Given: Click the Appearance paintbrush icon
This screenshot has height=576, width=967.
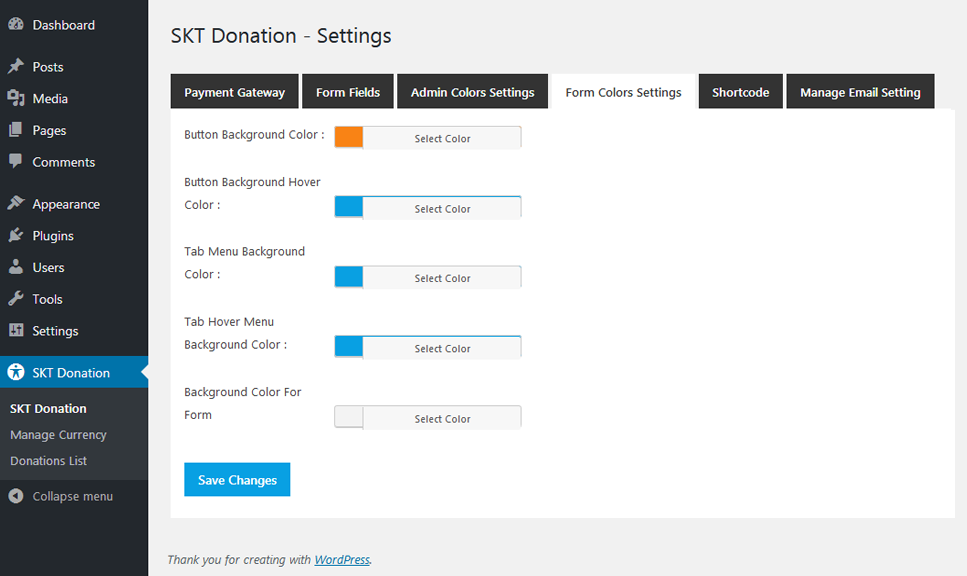Looking at the screenshot, I should click(x=16, y=204).
